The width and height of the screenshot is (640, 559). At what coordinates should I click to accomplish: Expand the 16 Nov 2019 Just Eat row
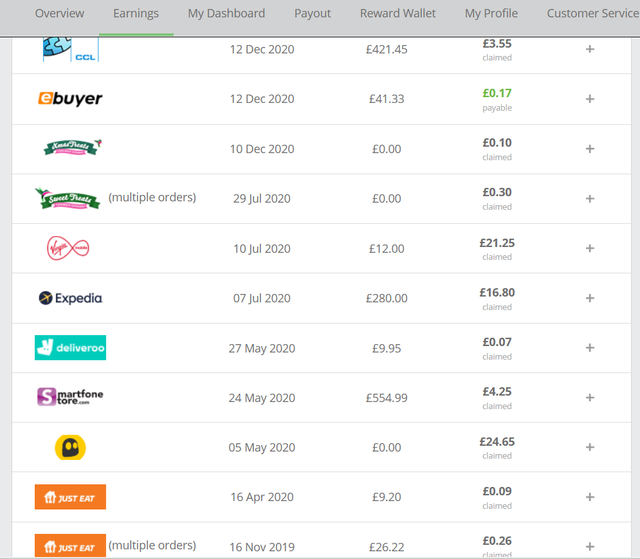tap(590, 547)
